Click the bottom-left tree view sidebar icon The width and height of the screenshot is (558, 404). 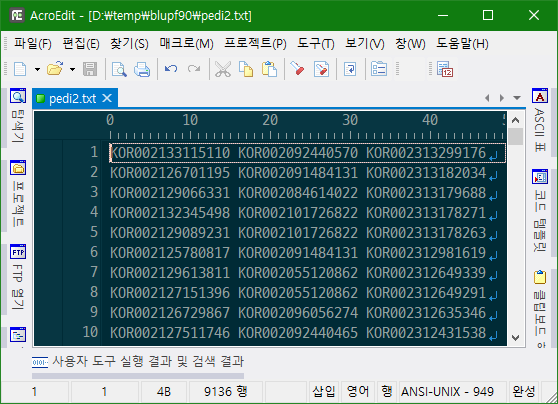(x=18, y=335)
